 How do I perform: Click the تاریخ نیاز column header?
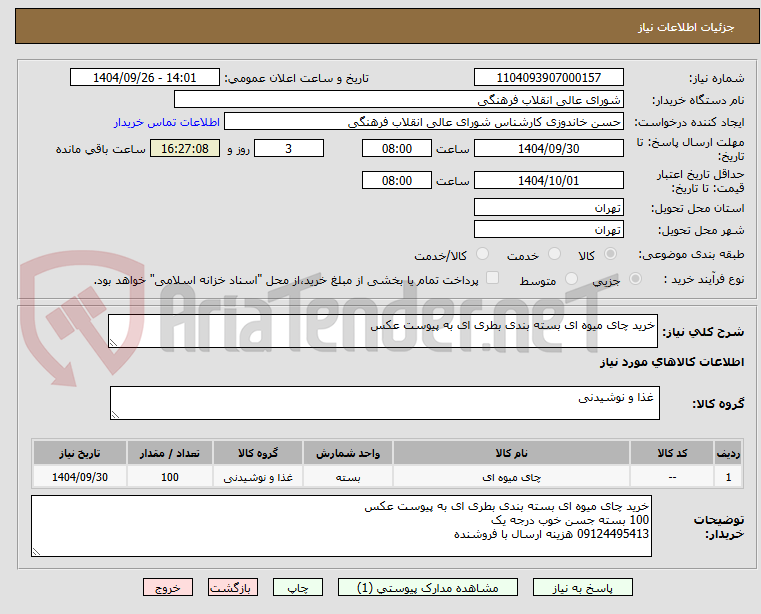tap(80, 453)
